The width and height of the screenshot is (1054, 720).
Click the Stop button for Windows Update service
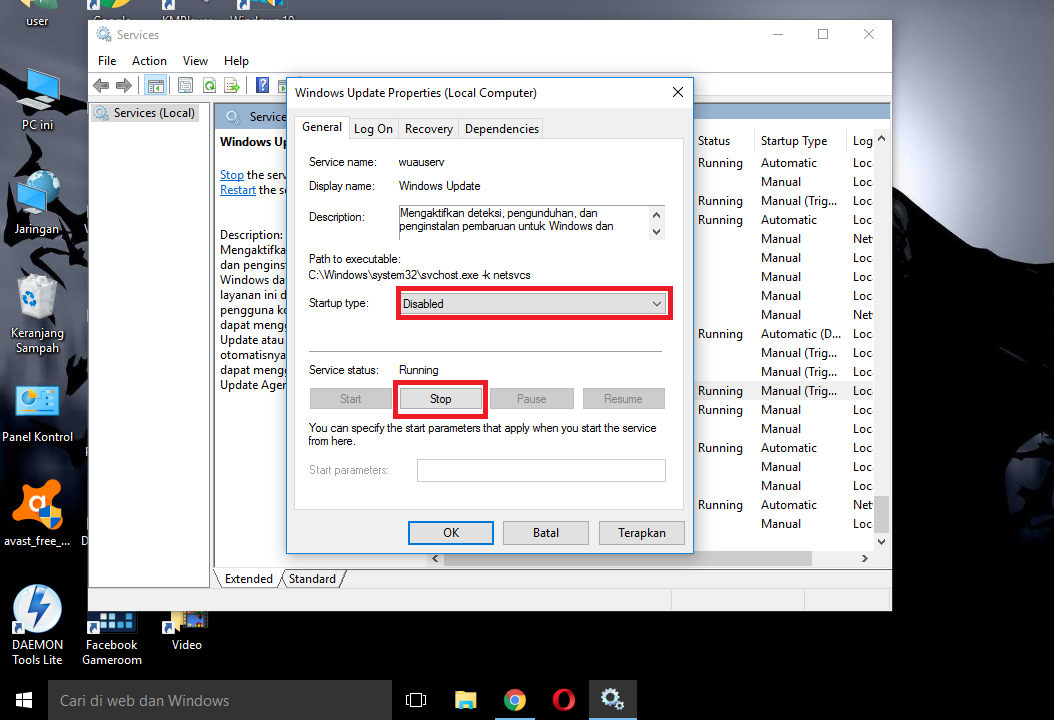(x=440, y=398)
